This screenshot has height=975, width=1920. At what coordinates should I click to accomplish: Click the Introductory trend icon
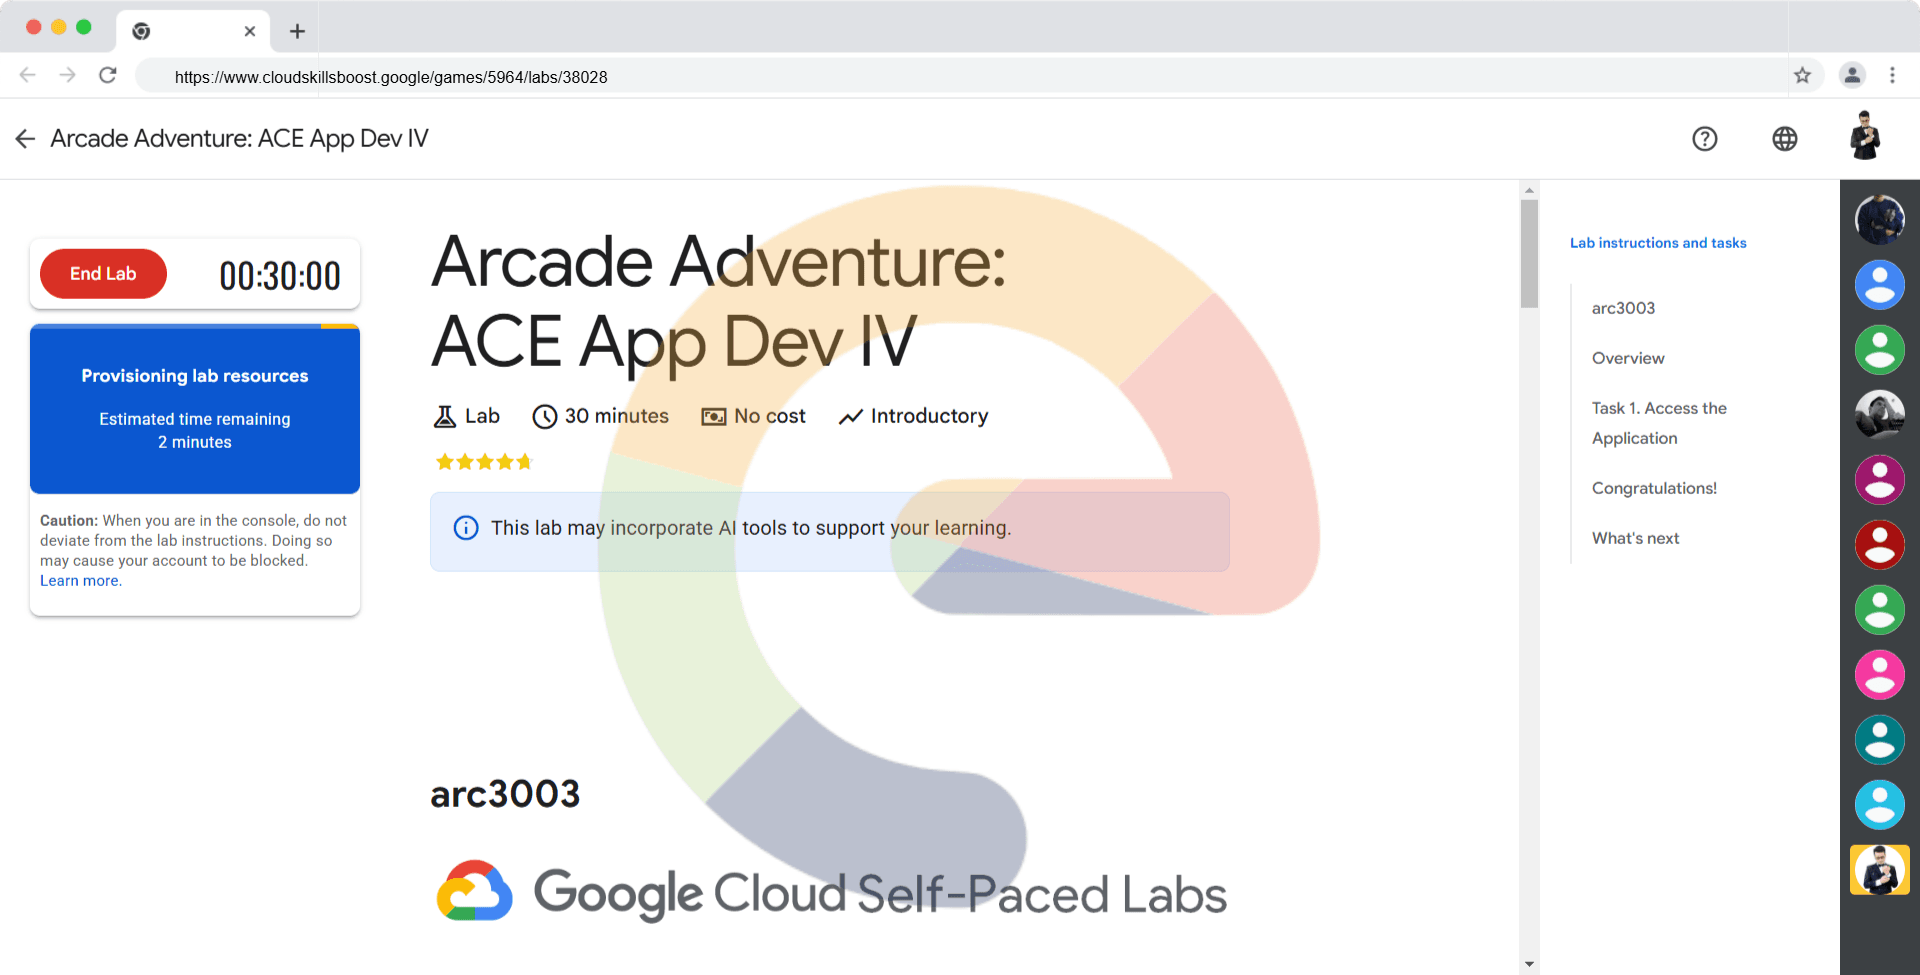tap(850, 416)
